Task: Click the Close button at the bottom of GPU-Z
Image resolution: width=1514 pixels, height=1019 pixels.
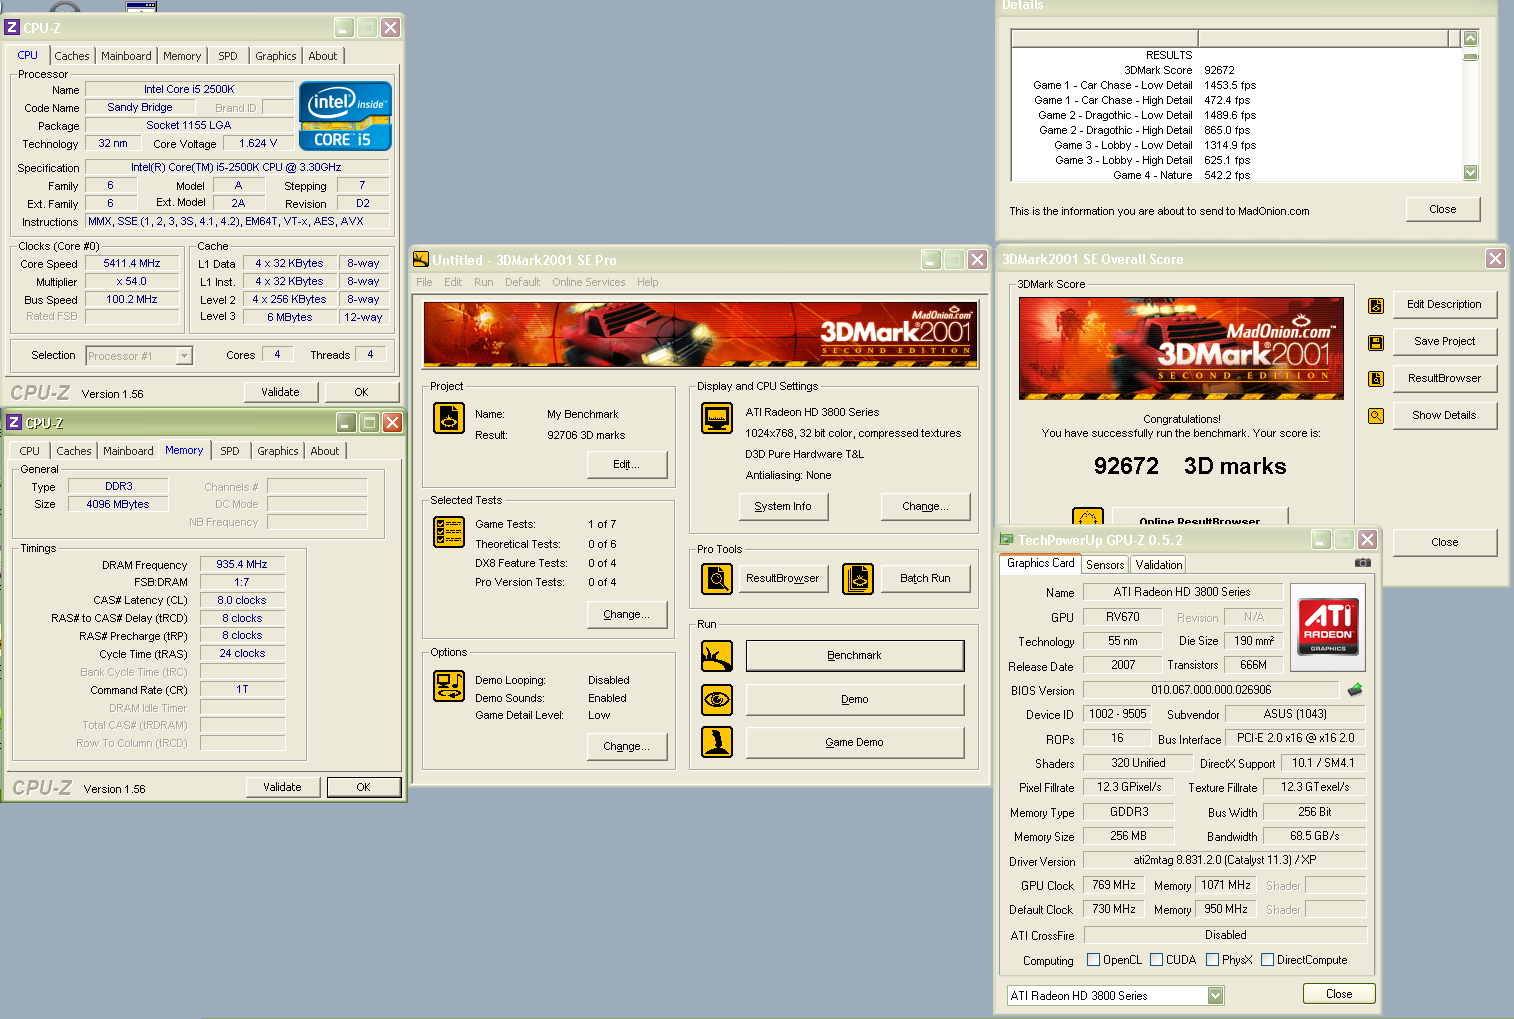Action: tap(1339, 994)
